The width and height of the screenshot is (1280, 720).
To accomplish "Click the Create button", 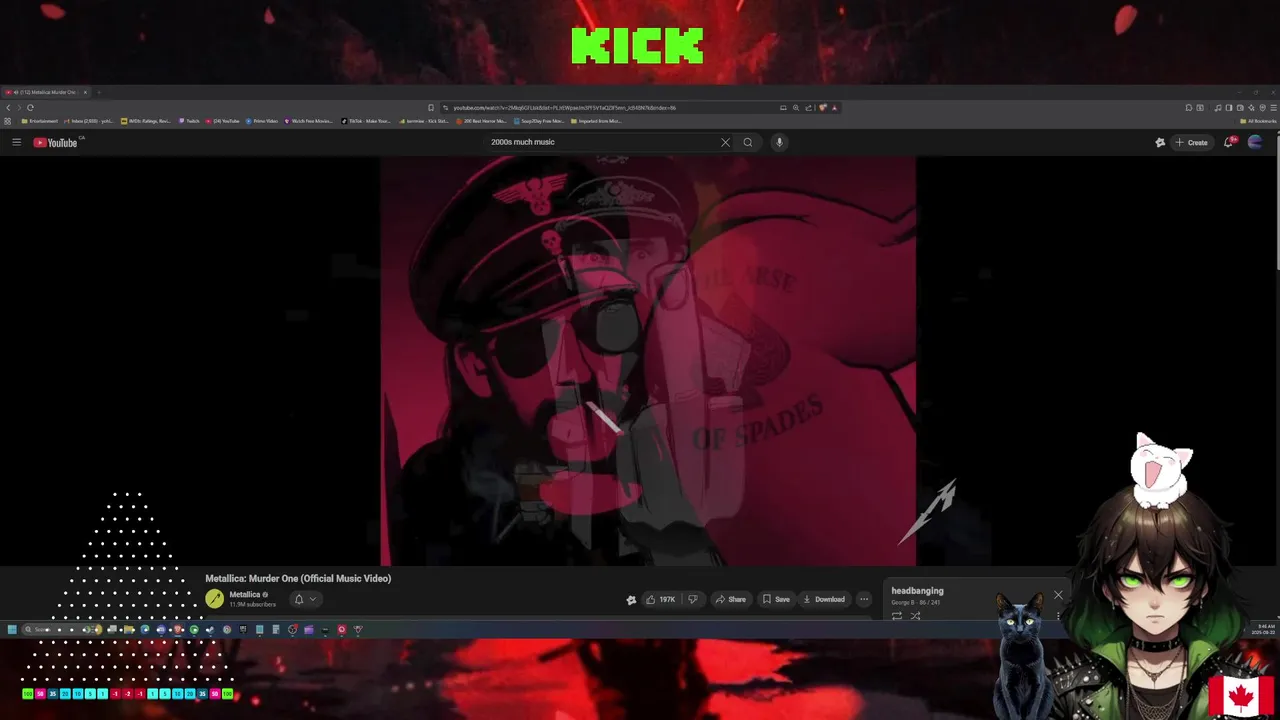I will (x=1191, y=142).
